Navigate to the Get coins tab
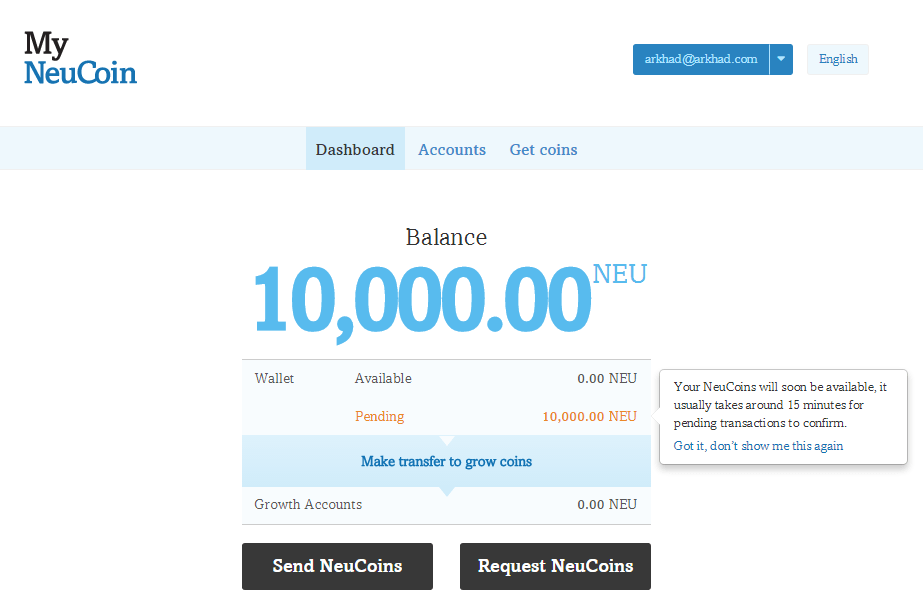The width and height of the screenshot is (923, 606). pos(543,149)
